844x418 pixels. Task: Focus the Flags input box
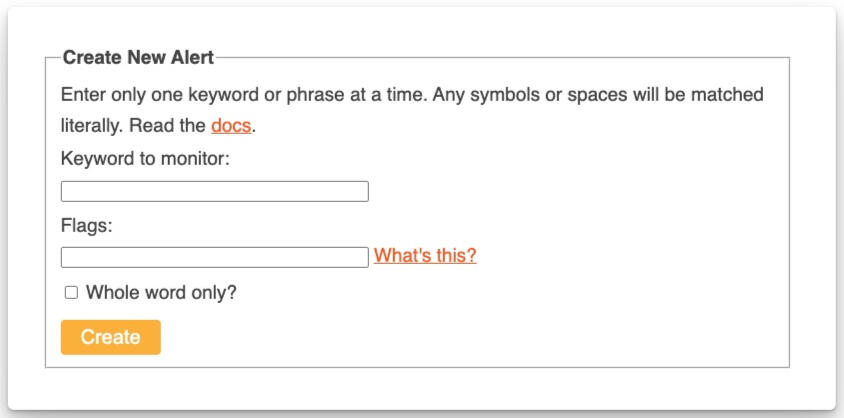[214, 257]
